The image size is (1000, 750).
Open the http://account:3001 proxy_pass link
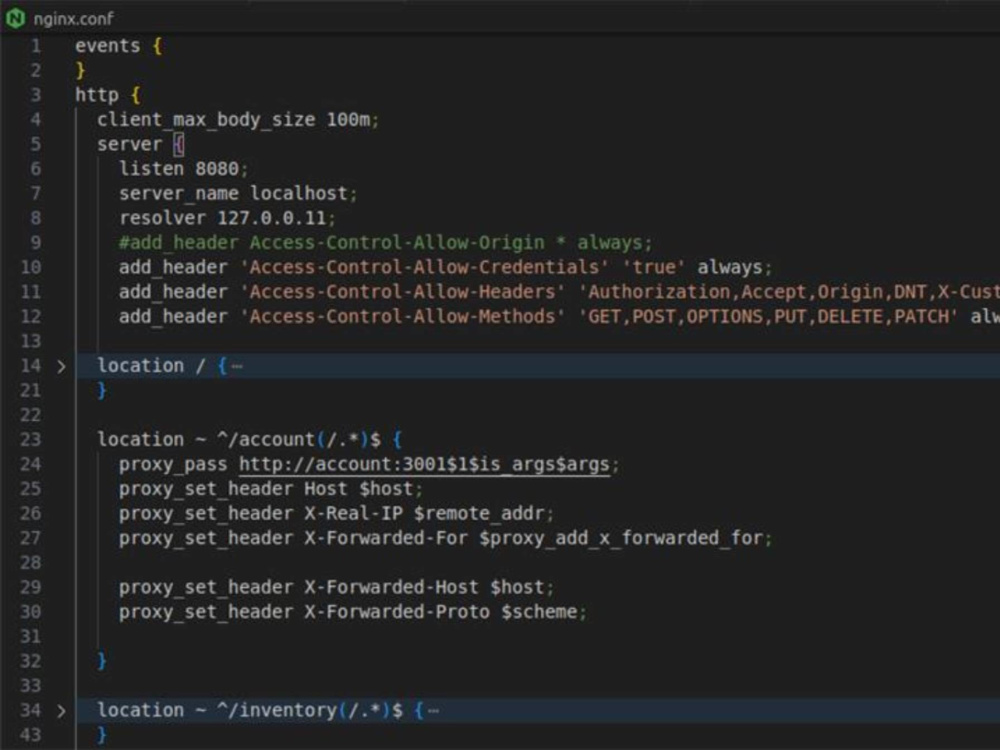(424, 464)
